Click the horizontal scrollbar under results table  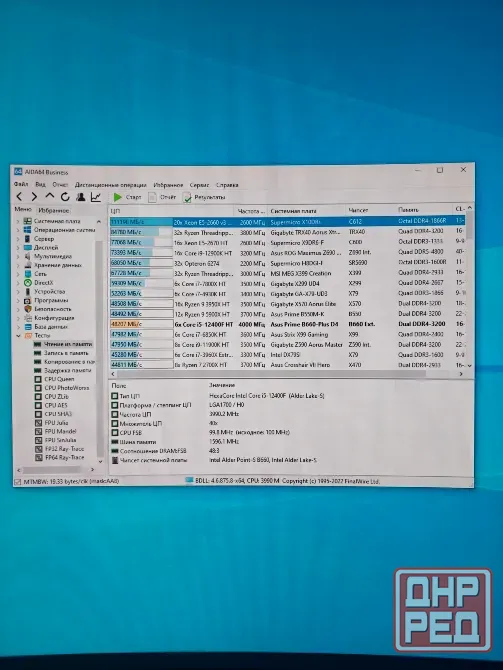point(271,374)
